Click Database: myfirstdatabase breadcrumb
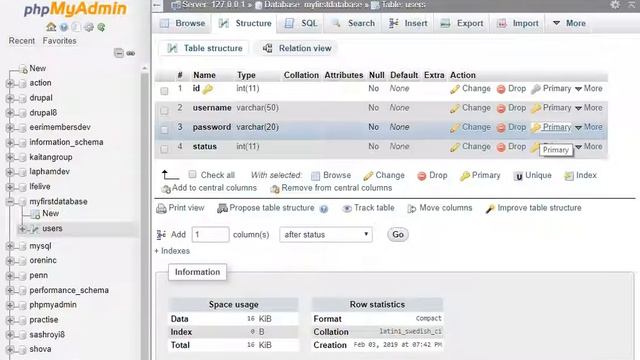This screenshot has height=360, width=640. coord(313,4)
